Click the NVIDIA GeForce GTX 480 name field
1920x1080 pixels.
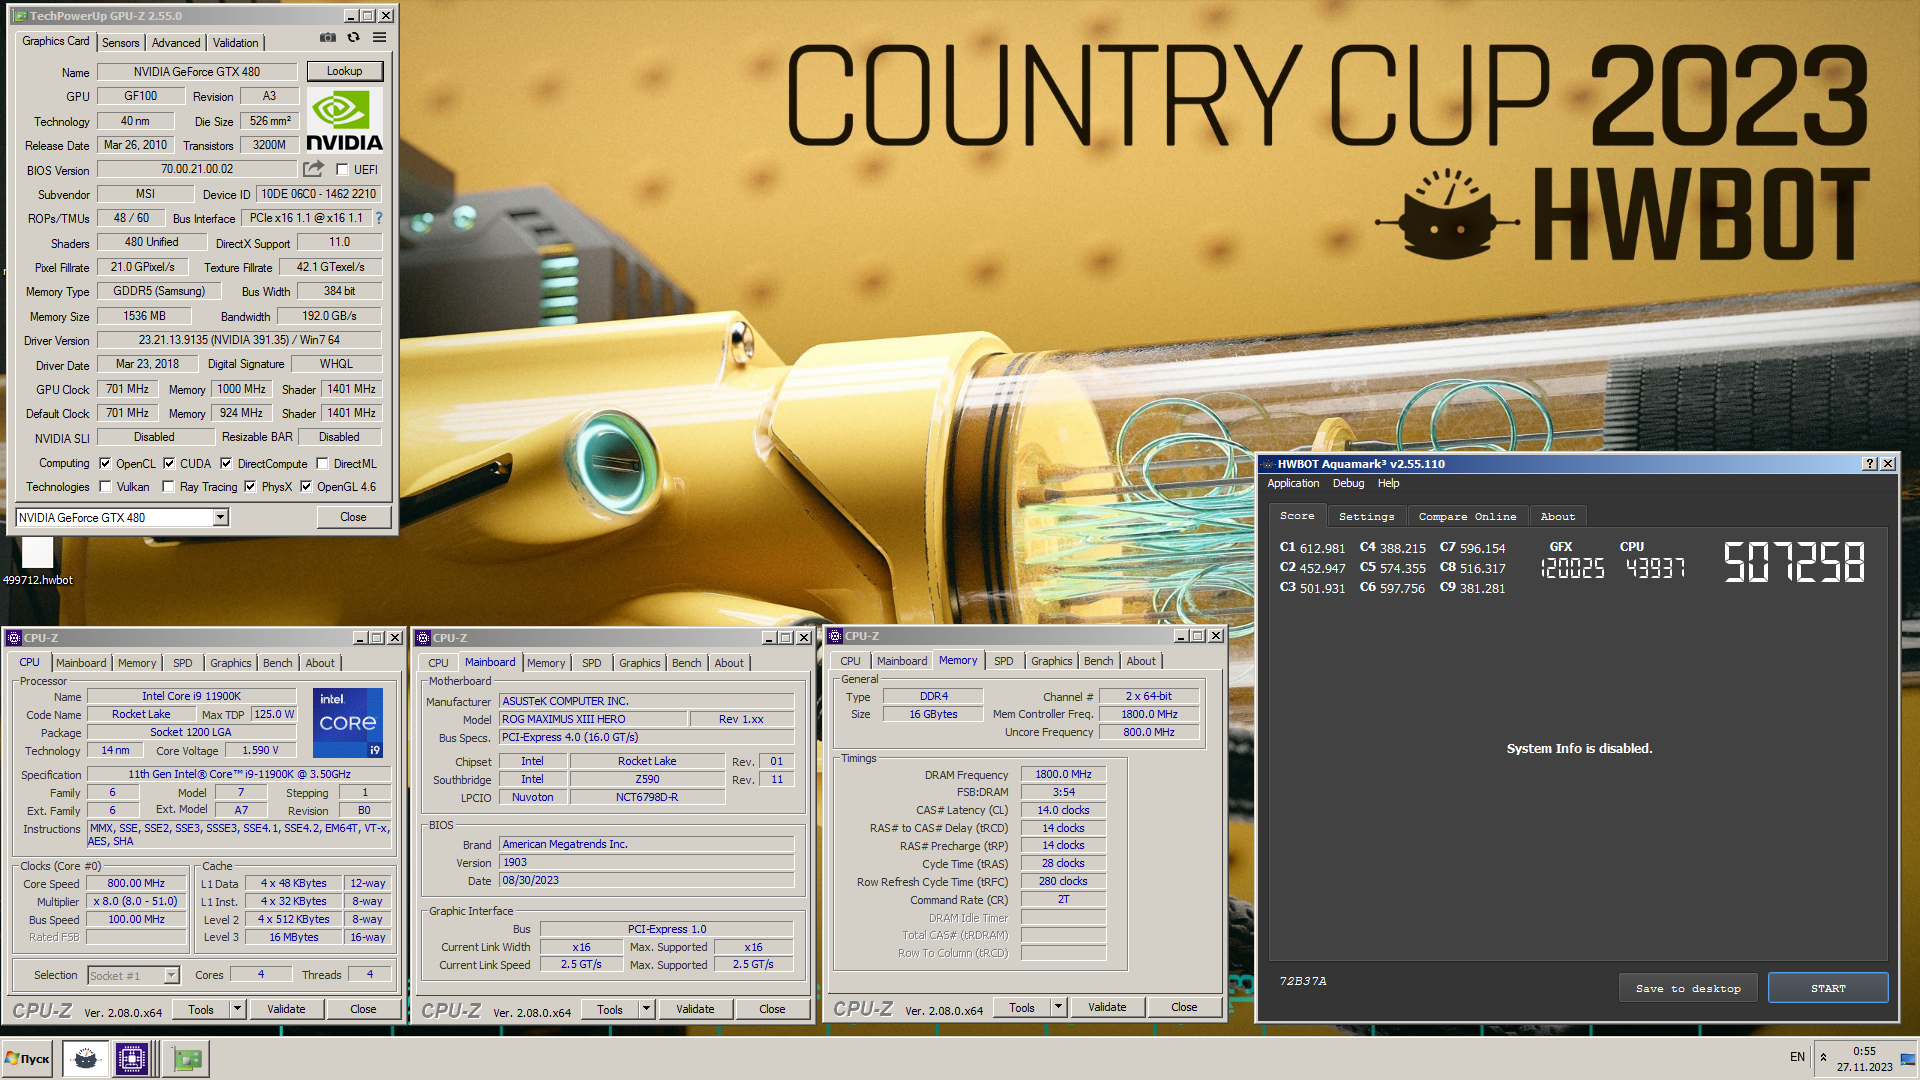point(197,72)
